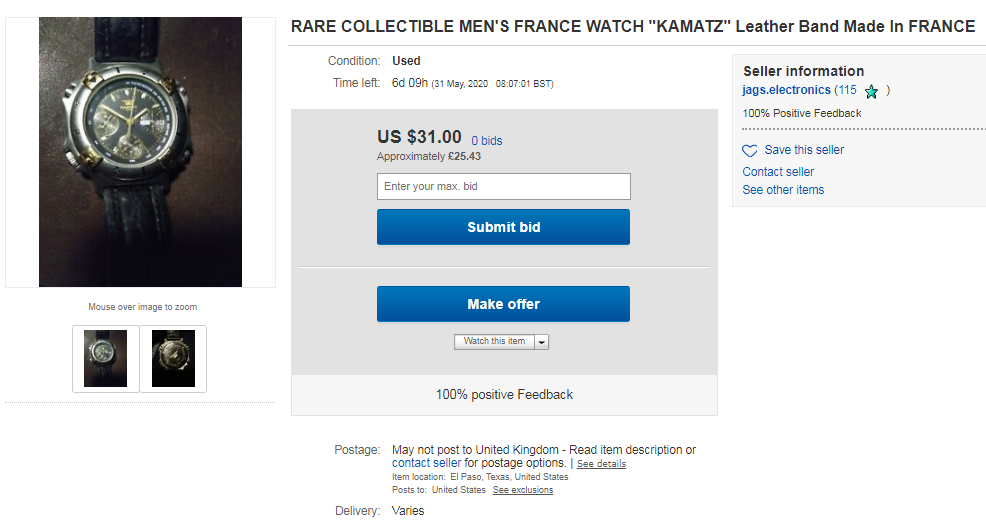Click the Contact seller link
The image size is (986, 529).
pyautogui.click(x=778, y=172)
